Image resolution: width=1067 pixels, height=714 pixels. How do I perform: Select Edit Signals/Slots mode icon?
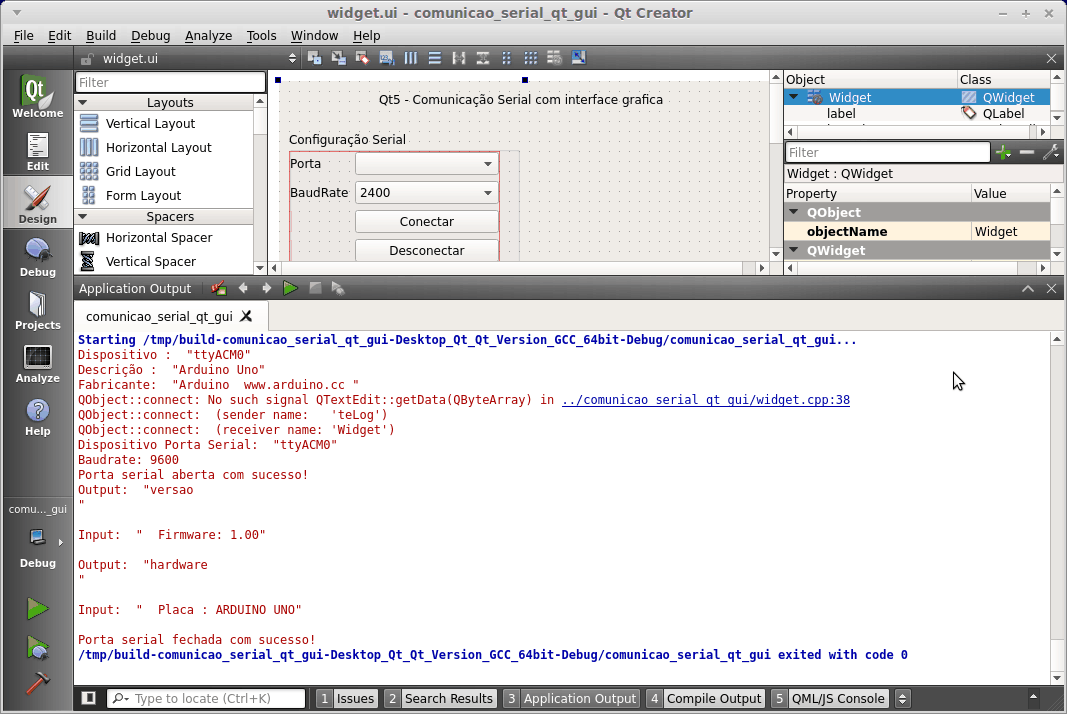(x=338, y=59)
